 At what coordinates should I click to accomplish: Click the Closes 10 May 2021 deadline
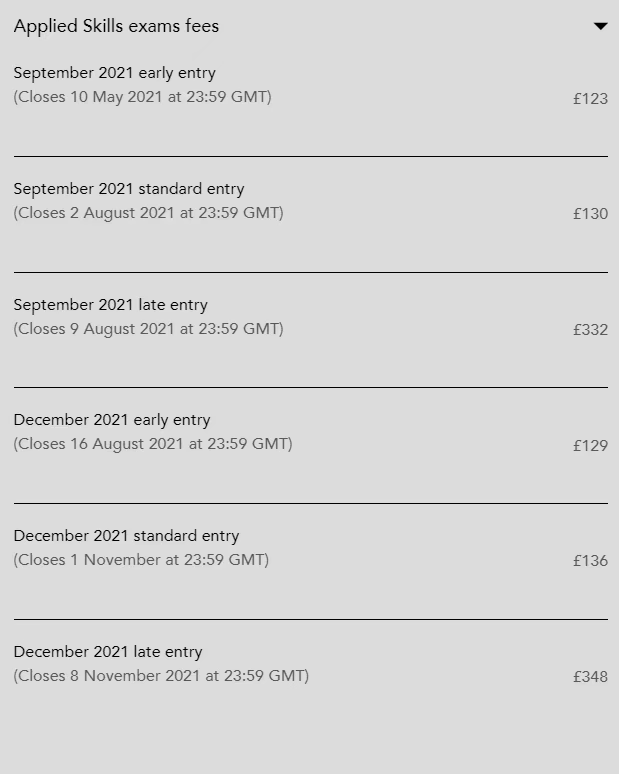(142, 97)
